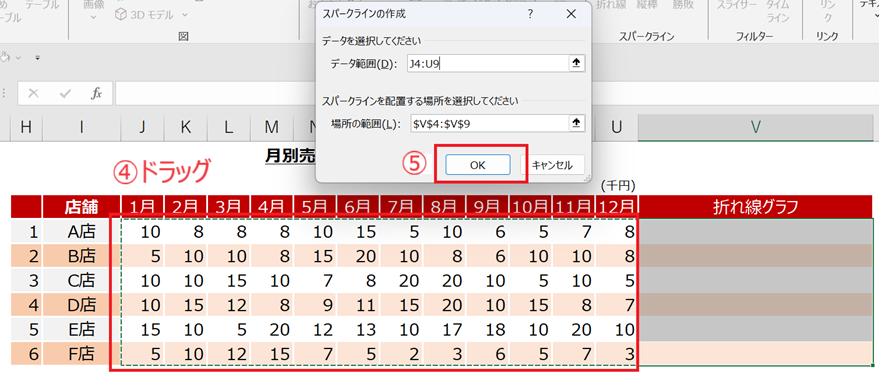
Task: Click the タイムライン filter button
Action: (778, 11)
